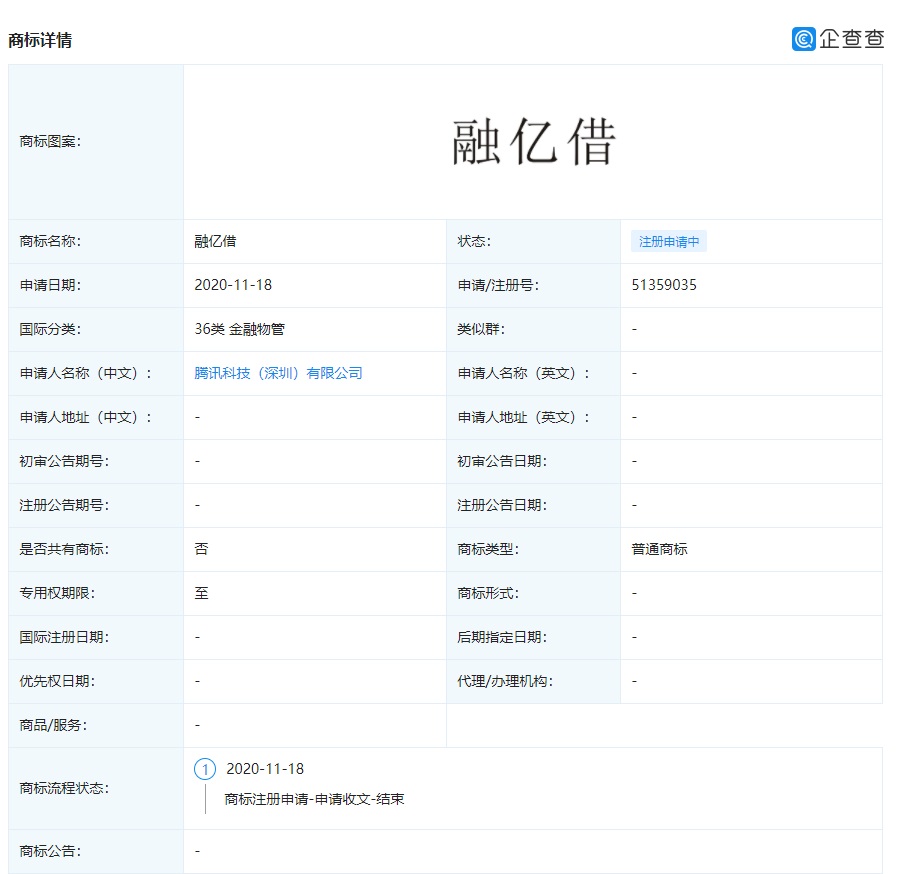This screenshot has width=898, height=874.
Task: Click the 否 shared trademark value
Action: [x=201, y=549]
